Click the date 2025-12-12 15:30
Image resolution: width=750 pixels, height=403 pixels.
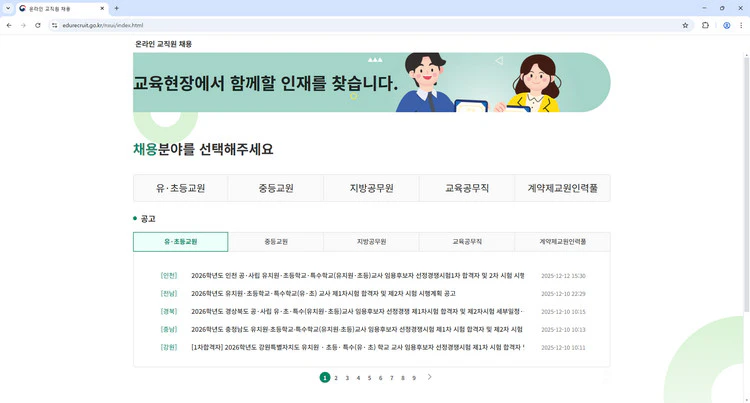pos(563,276)
